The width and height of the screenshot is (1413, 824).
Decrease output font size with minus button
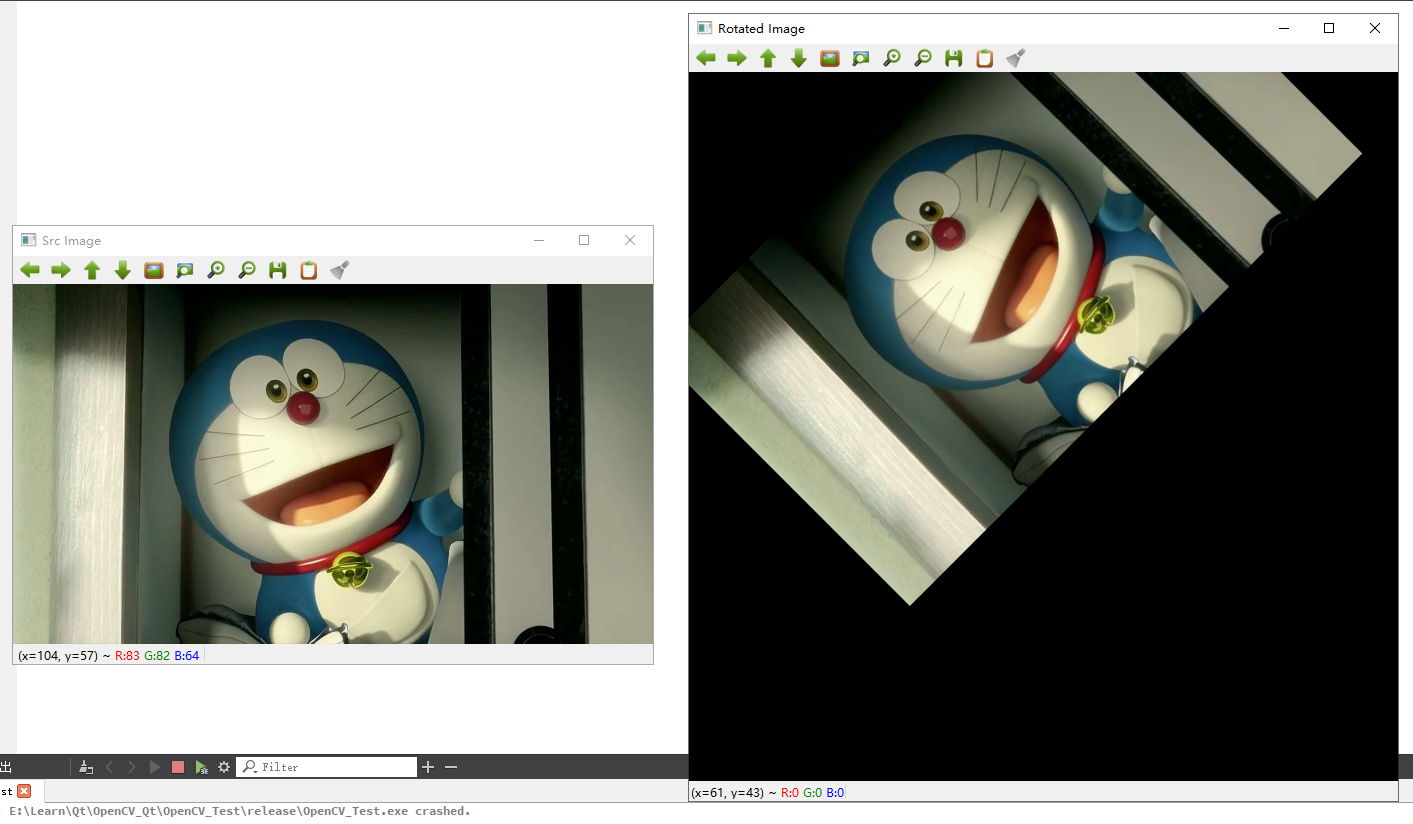(x=451, y=767)
